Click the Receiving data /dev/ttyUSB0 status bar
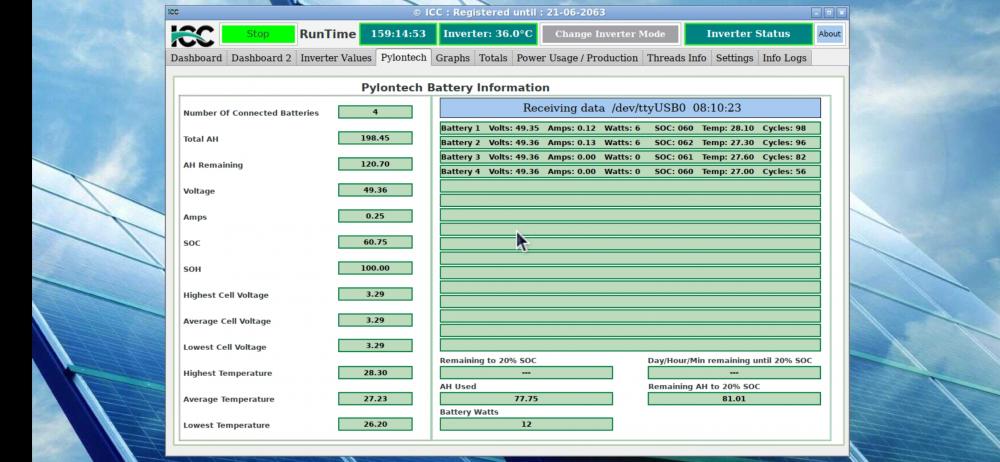Screen dimensions: 1000x462 [x=630, y=108]
